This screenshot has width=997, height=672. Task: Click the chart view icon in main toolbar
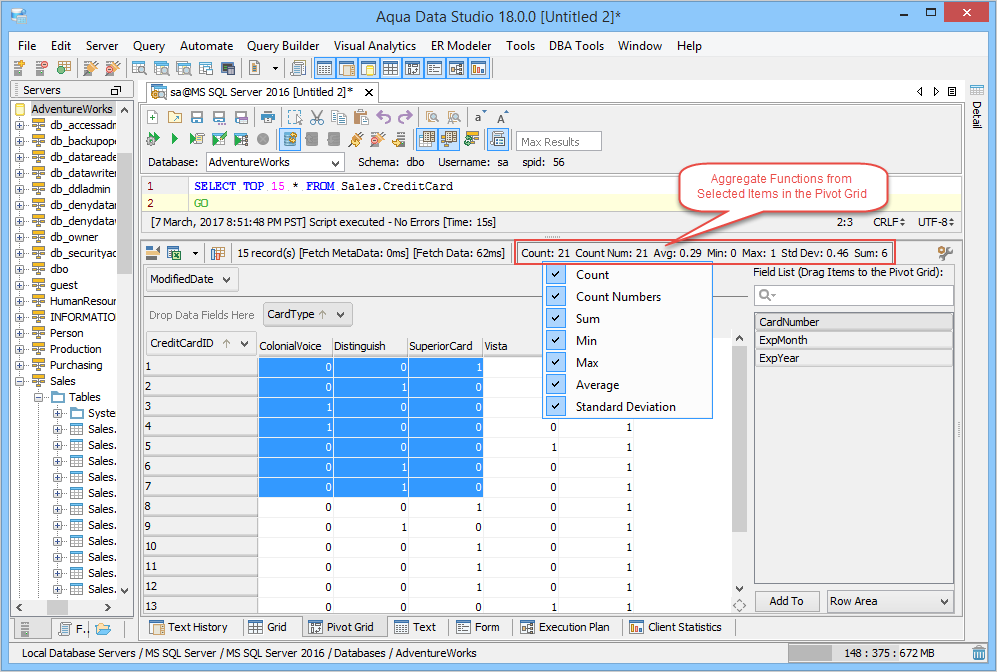[478, 68]
